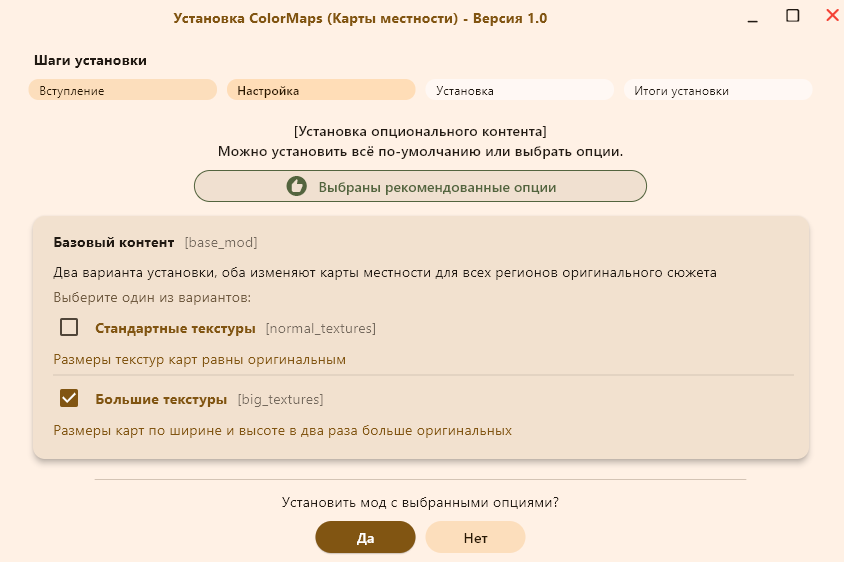
Task: Uncheck the Большие текстуры checkbox
Action: coord(69,398)
